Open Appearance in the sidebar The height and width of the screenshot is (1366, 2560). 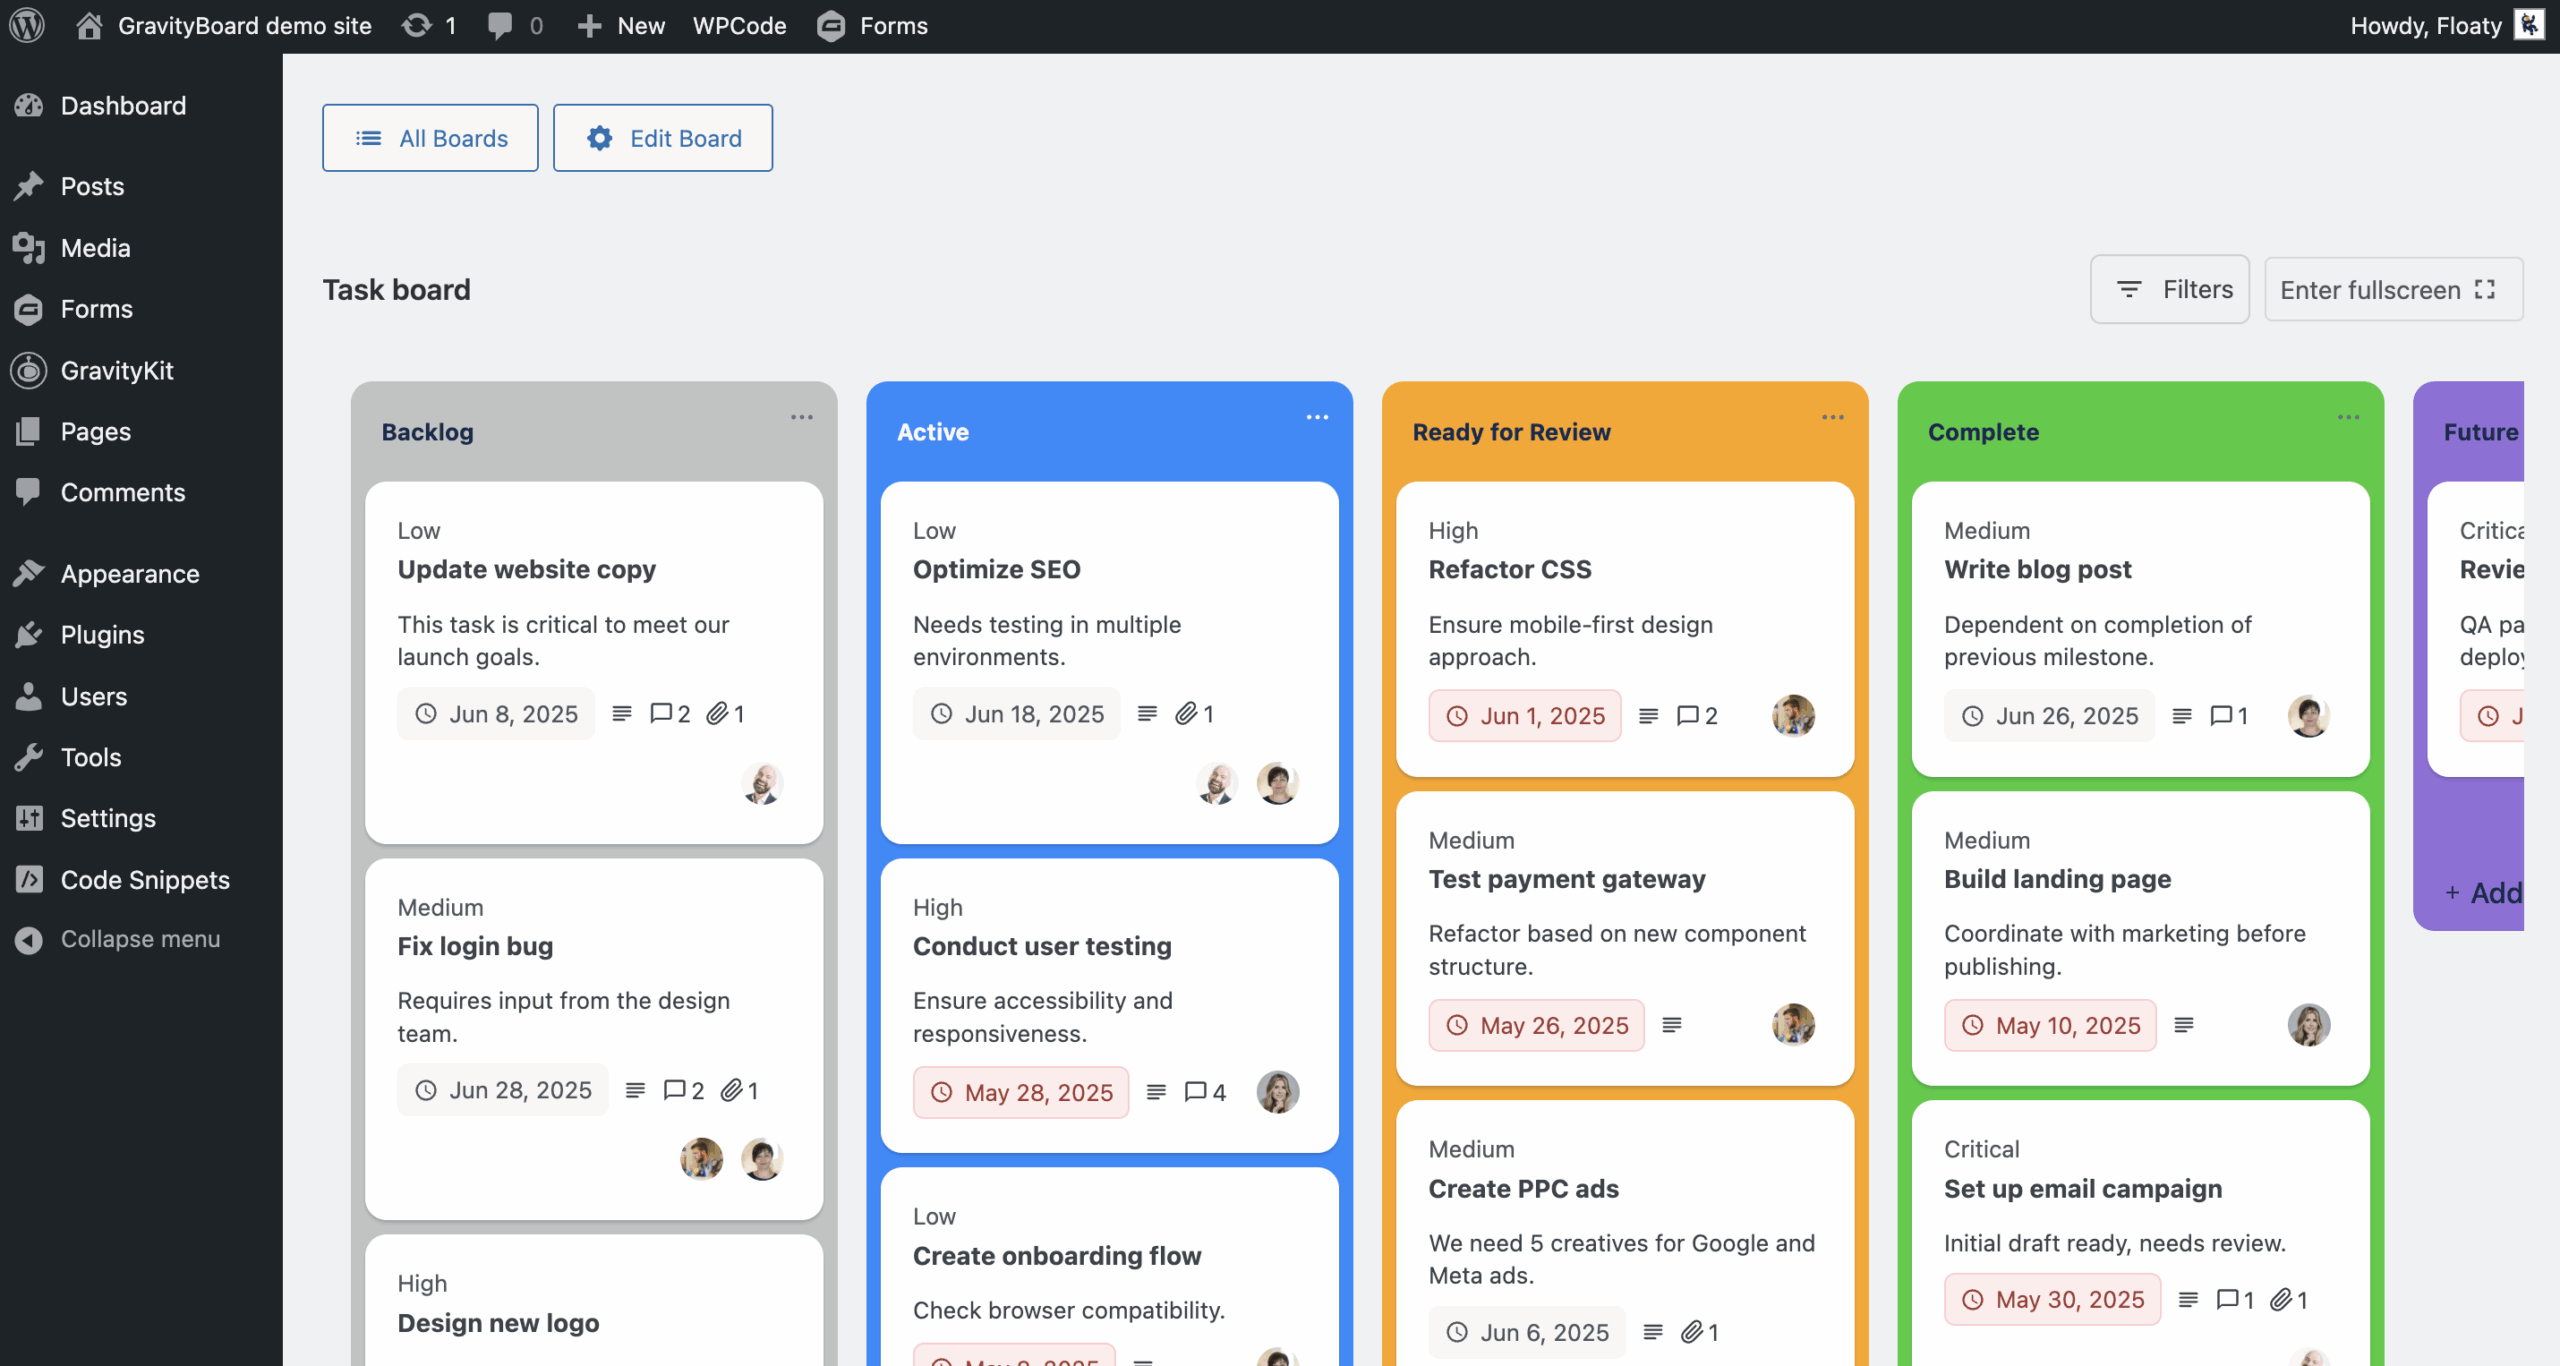click(130, 573)
